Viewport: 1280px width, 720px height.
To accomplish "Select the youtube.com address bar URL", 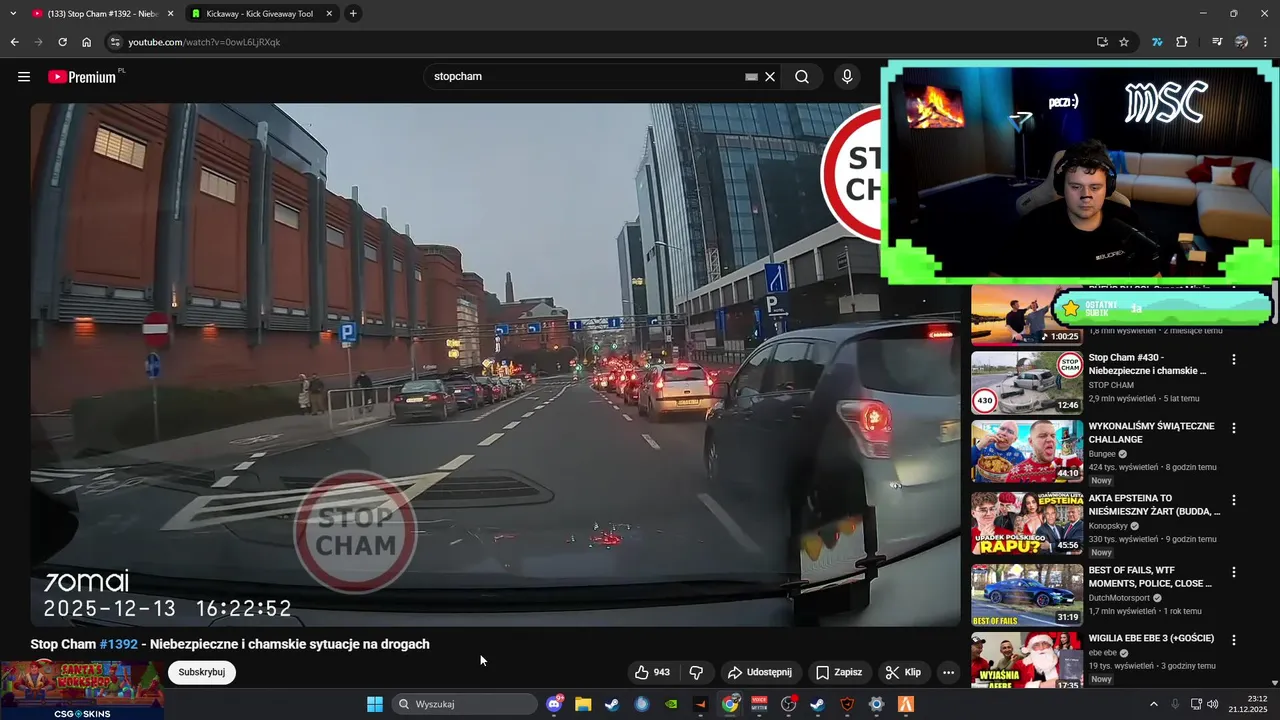I will 204,42.
